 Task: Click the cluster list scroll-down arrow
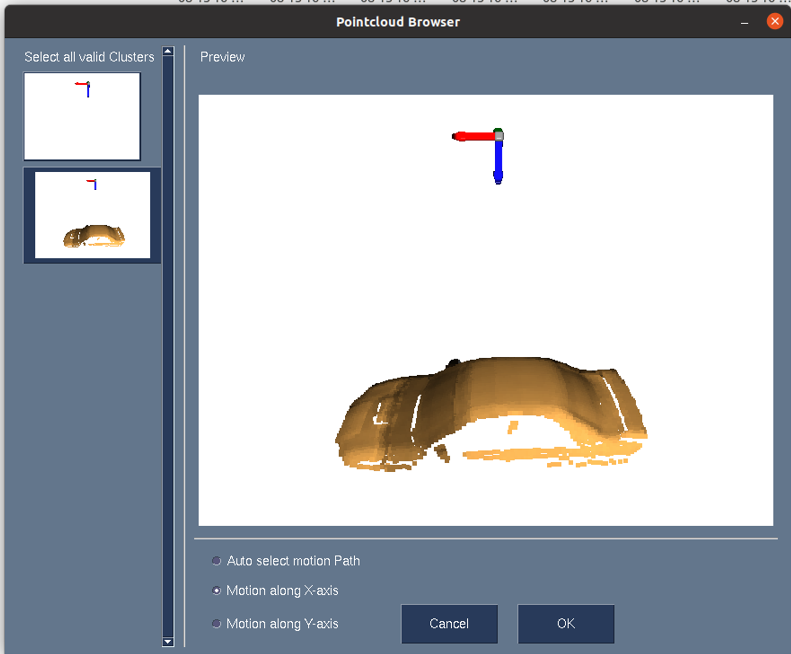pos(168,642)
